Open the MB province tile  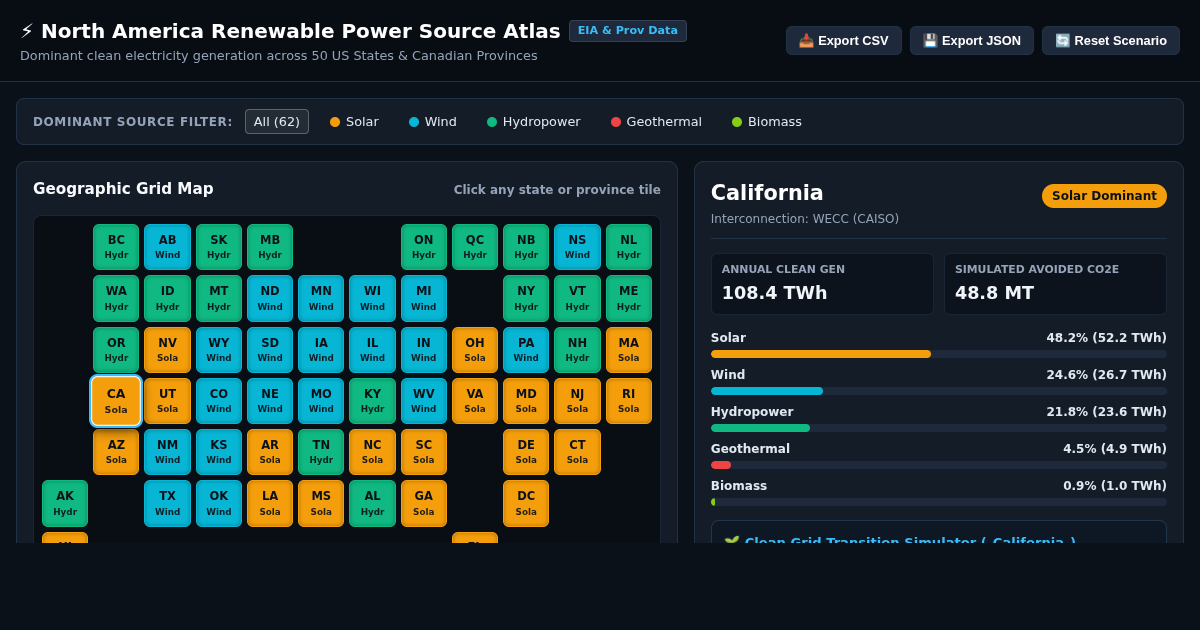click(x=270, y=247)
